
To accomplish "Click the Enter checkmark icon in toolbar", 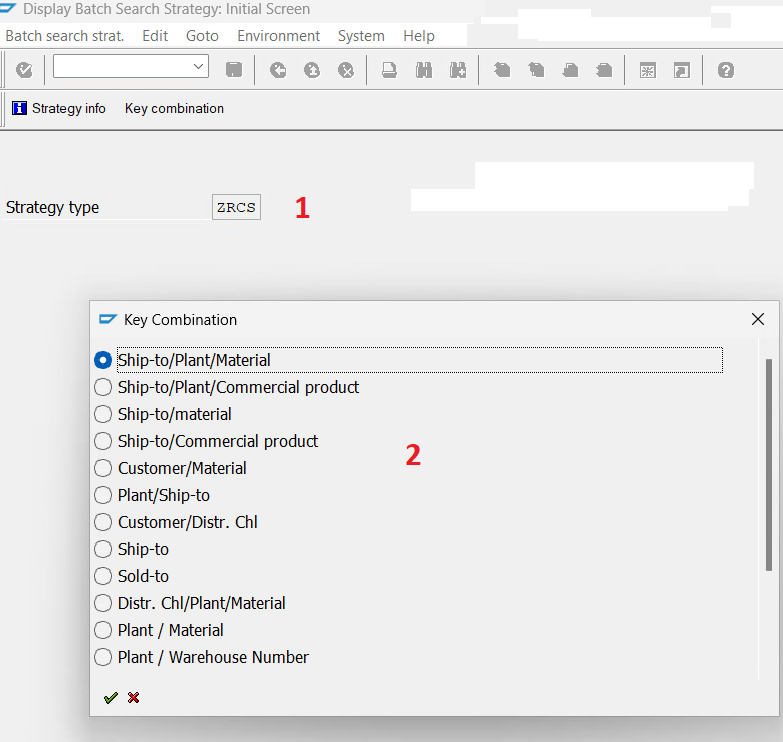I will (24, 70).
